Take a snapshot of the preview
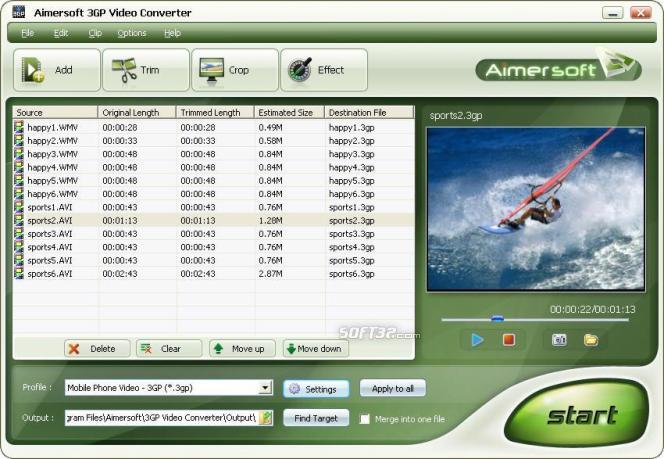The height and width of the screenshot is (459, 664). coord(559,340)
